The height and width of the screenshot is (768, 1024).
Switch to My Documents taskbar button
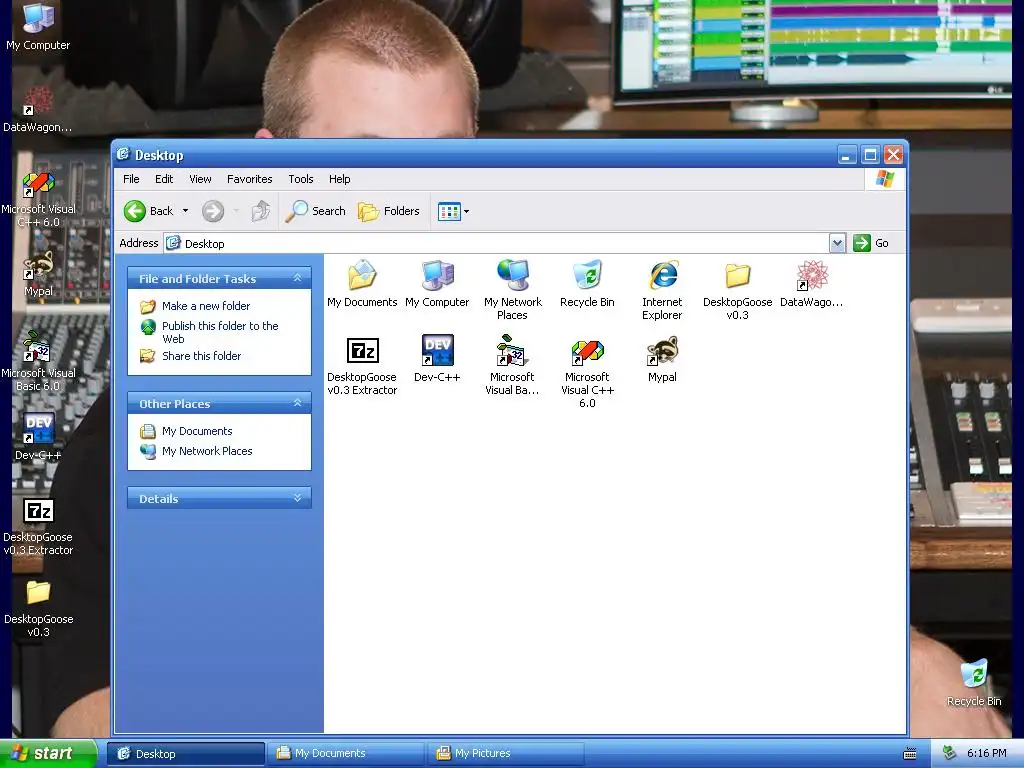point(345,754)
